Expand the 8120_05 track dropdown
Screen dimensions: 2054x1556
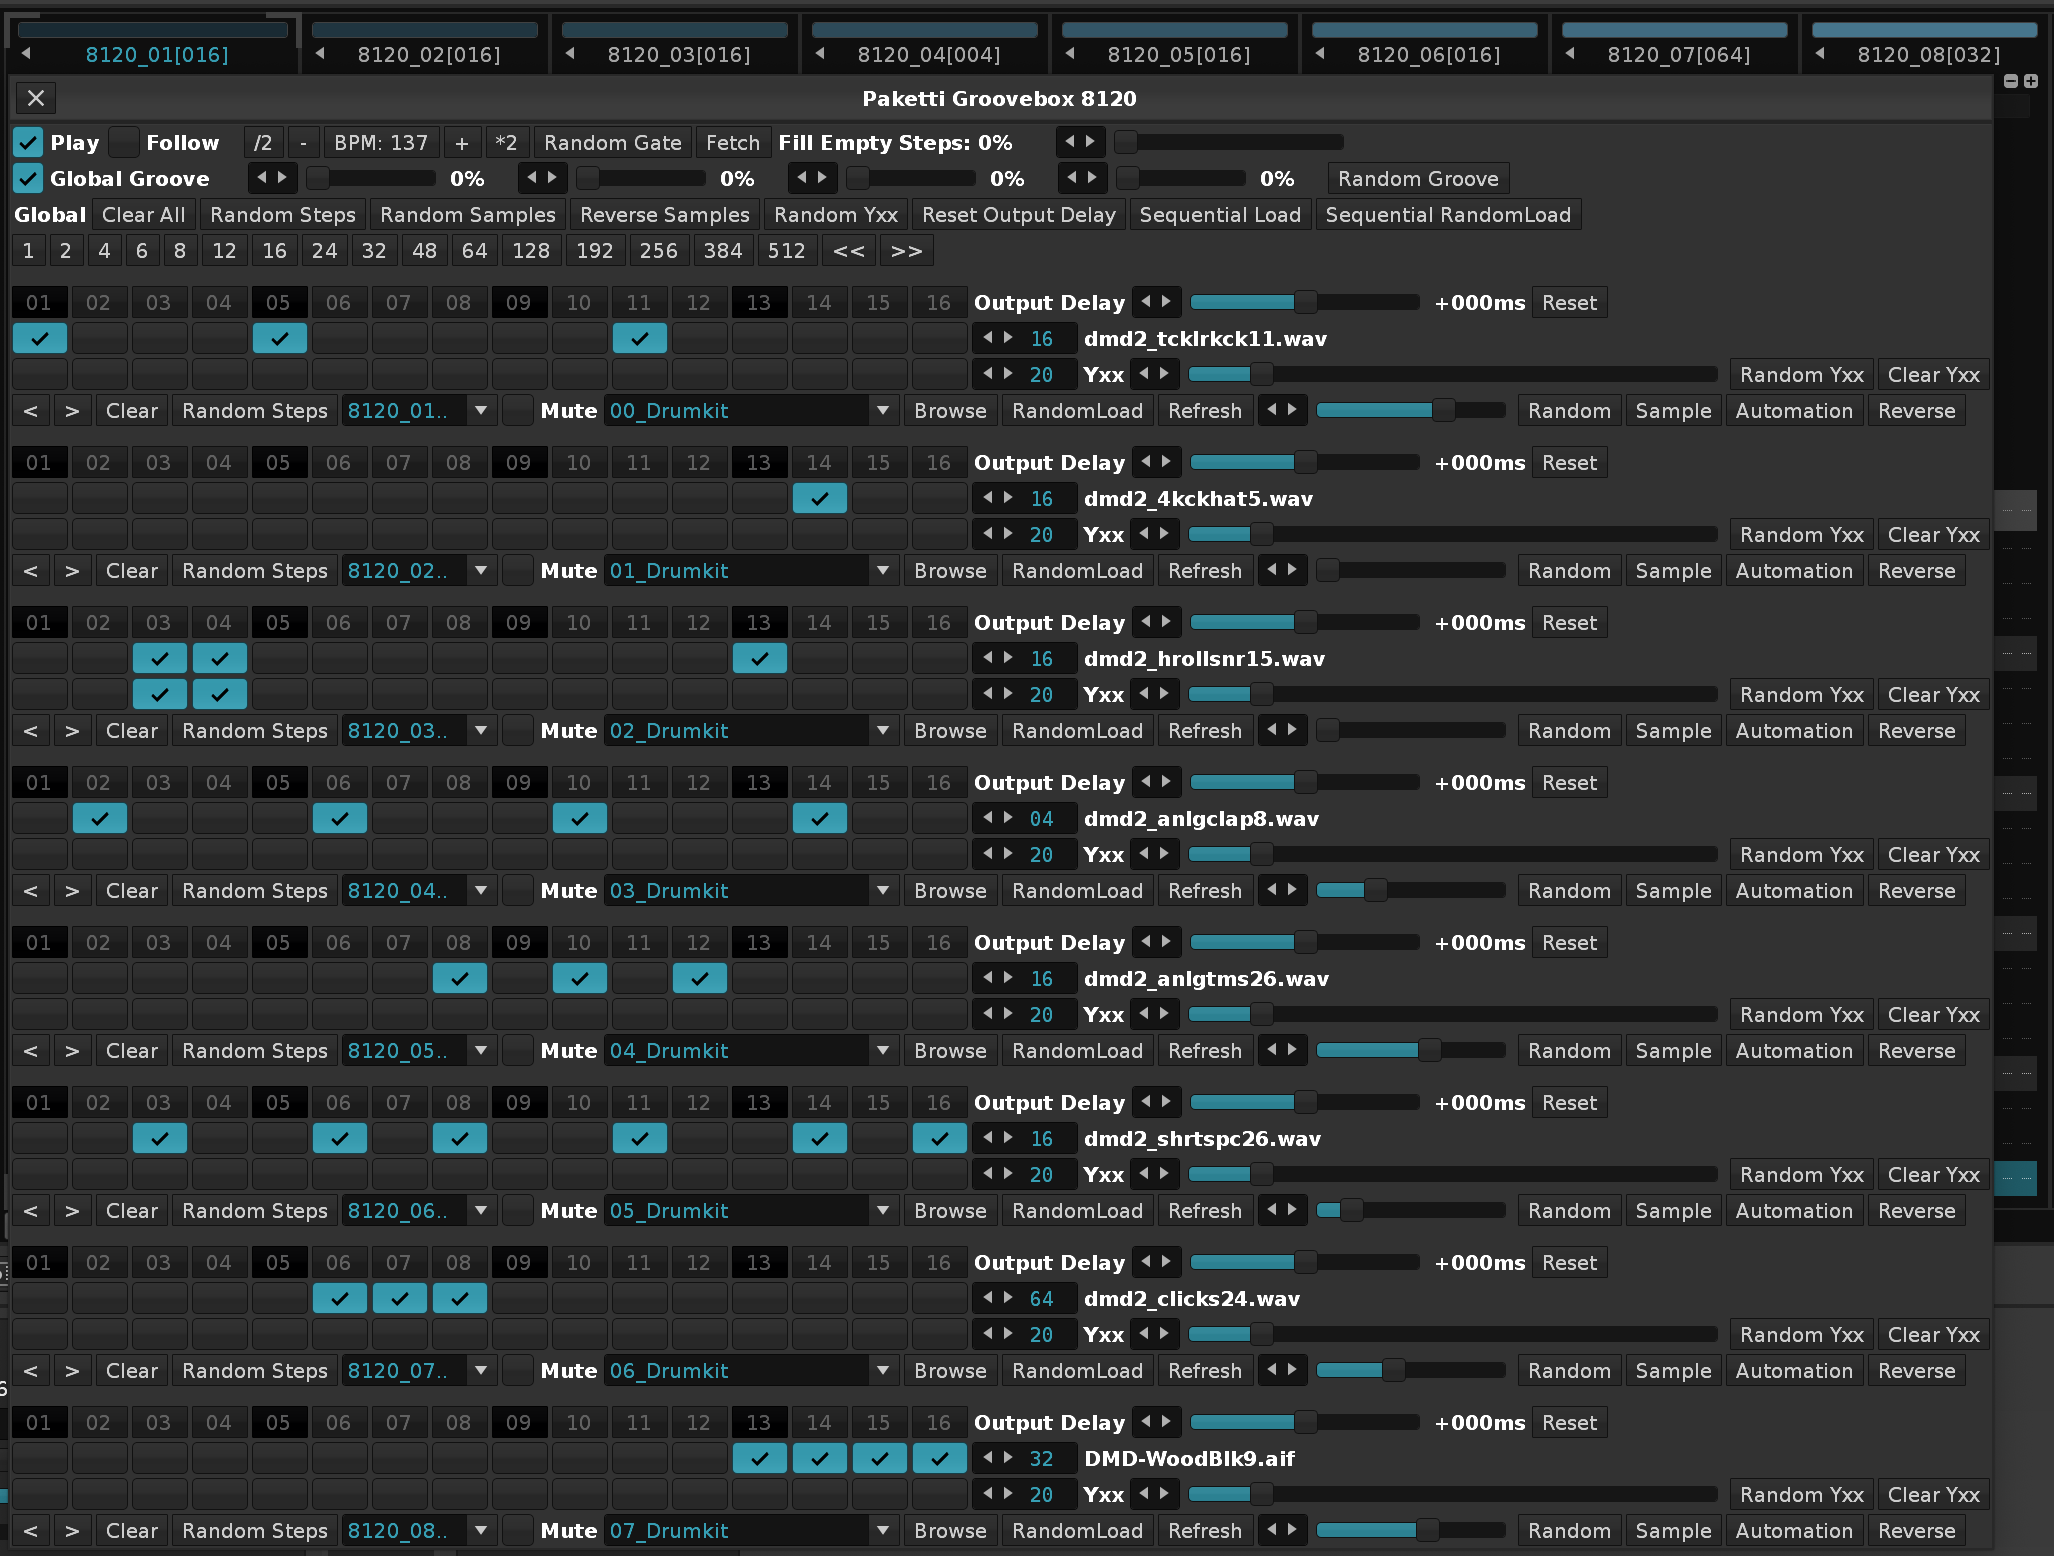[x=481, y=1051]
